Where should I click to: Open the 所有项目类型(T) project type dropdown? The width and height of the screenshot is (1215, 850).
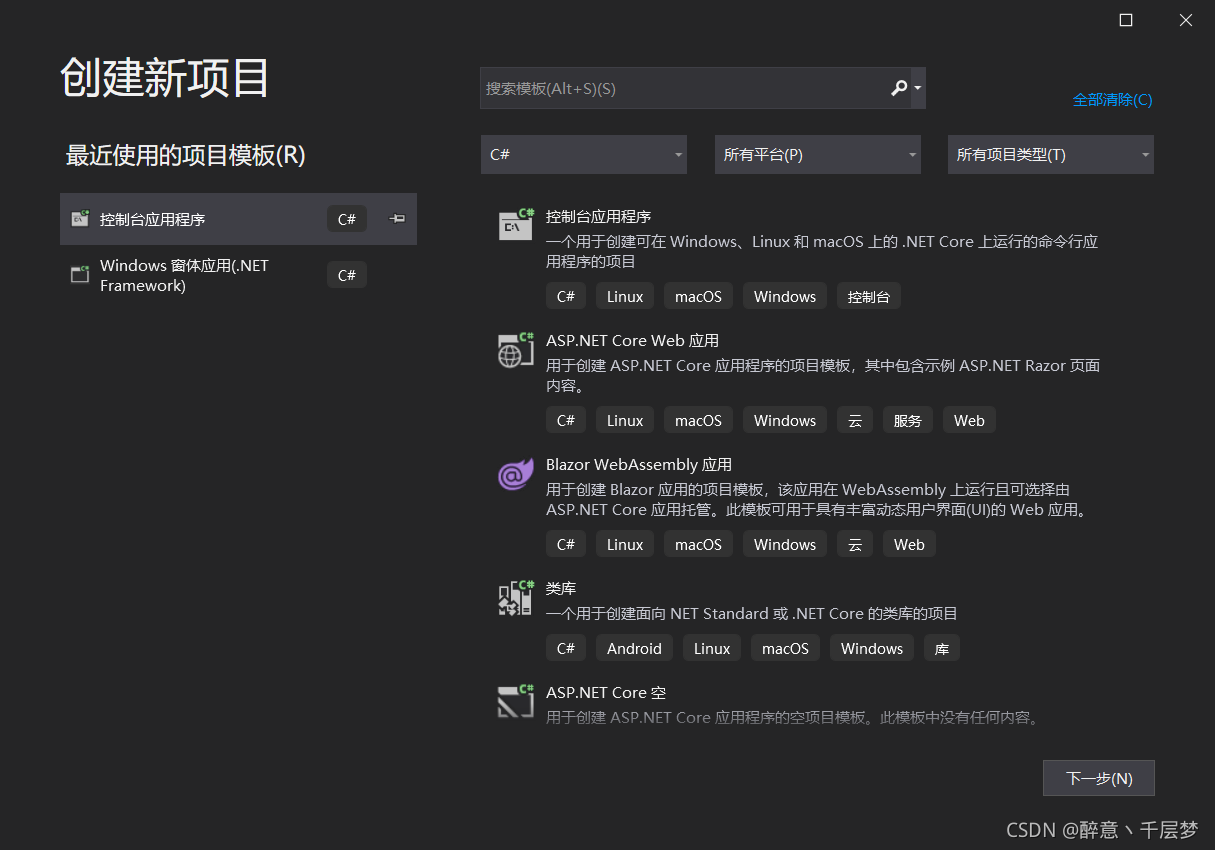pyautogui.click(x=1051, y=155)
